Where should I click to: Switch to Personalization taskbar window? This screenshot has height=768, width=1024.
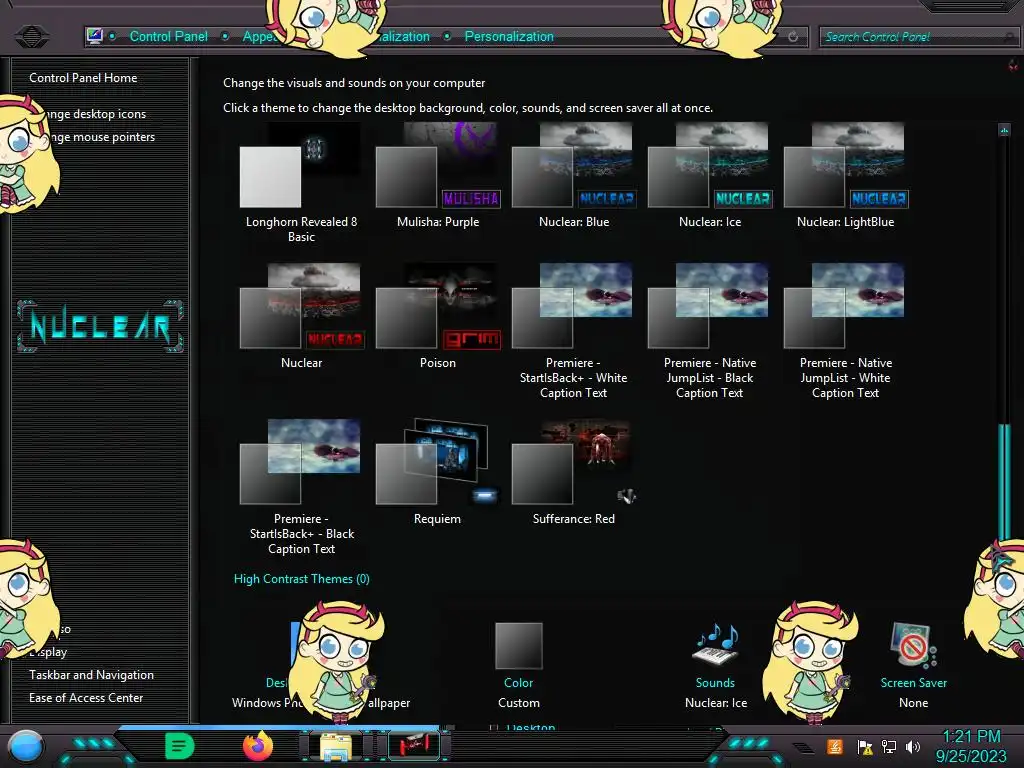[413, 745]
